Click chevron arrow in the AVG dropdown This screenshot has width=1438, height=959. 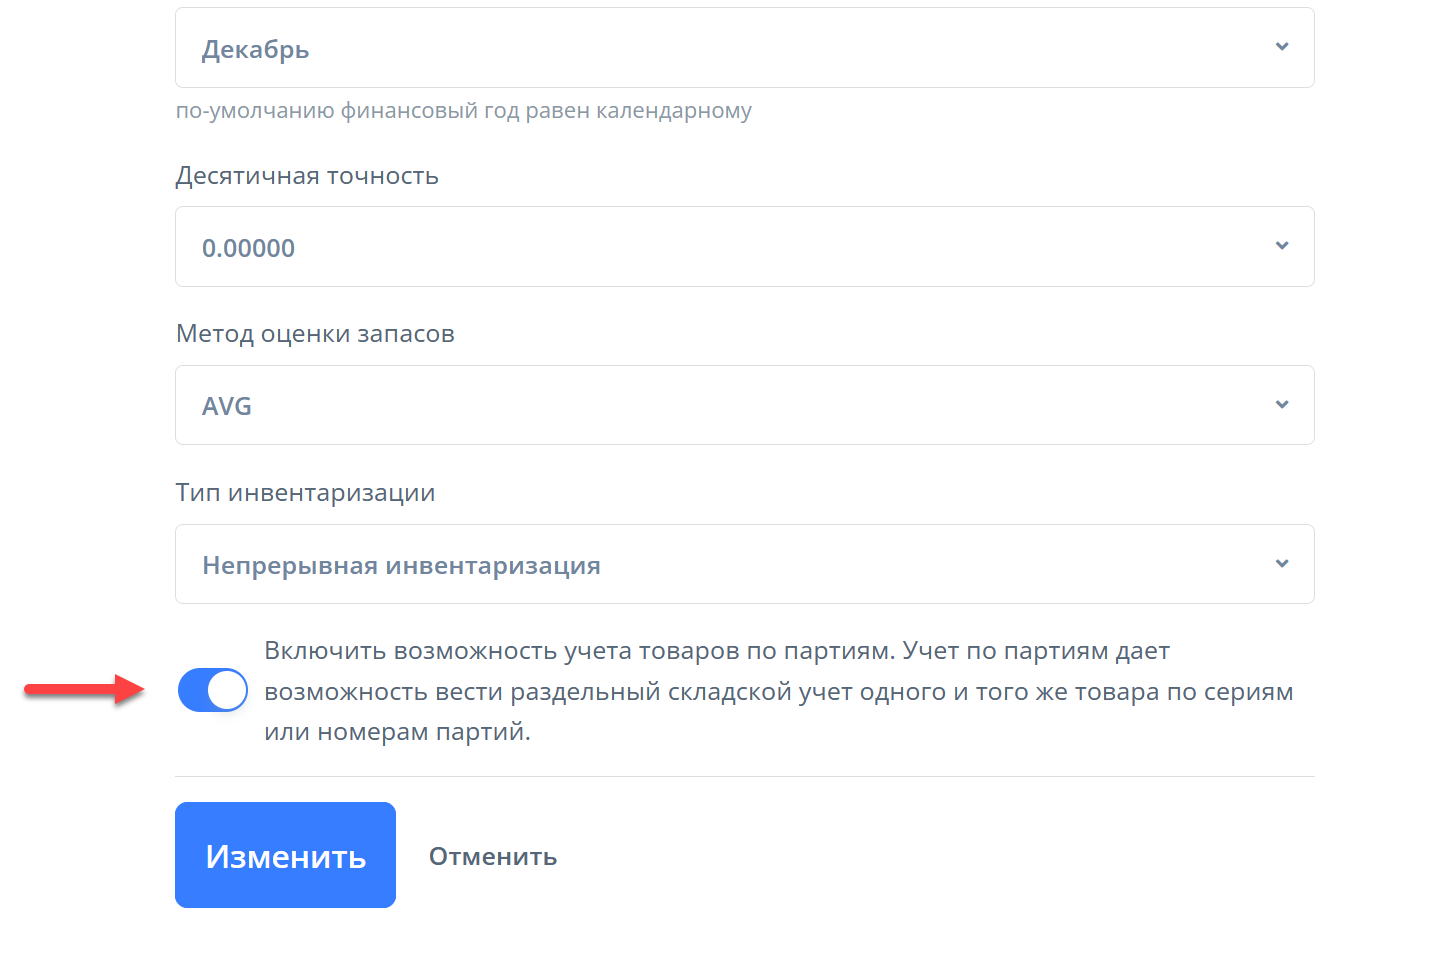(1282, 405)
